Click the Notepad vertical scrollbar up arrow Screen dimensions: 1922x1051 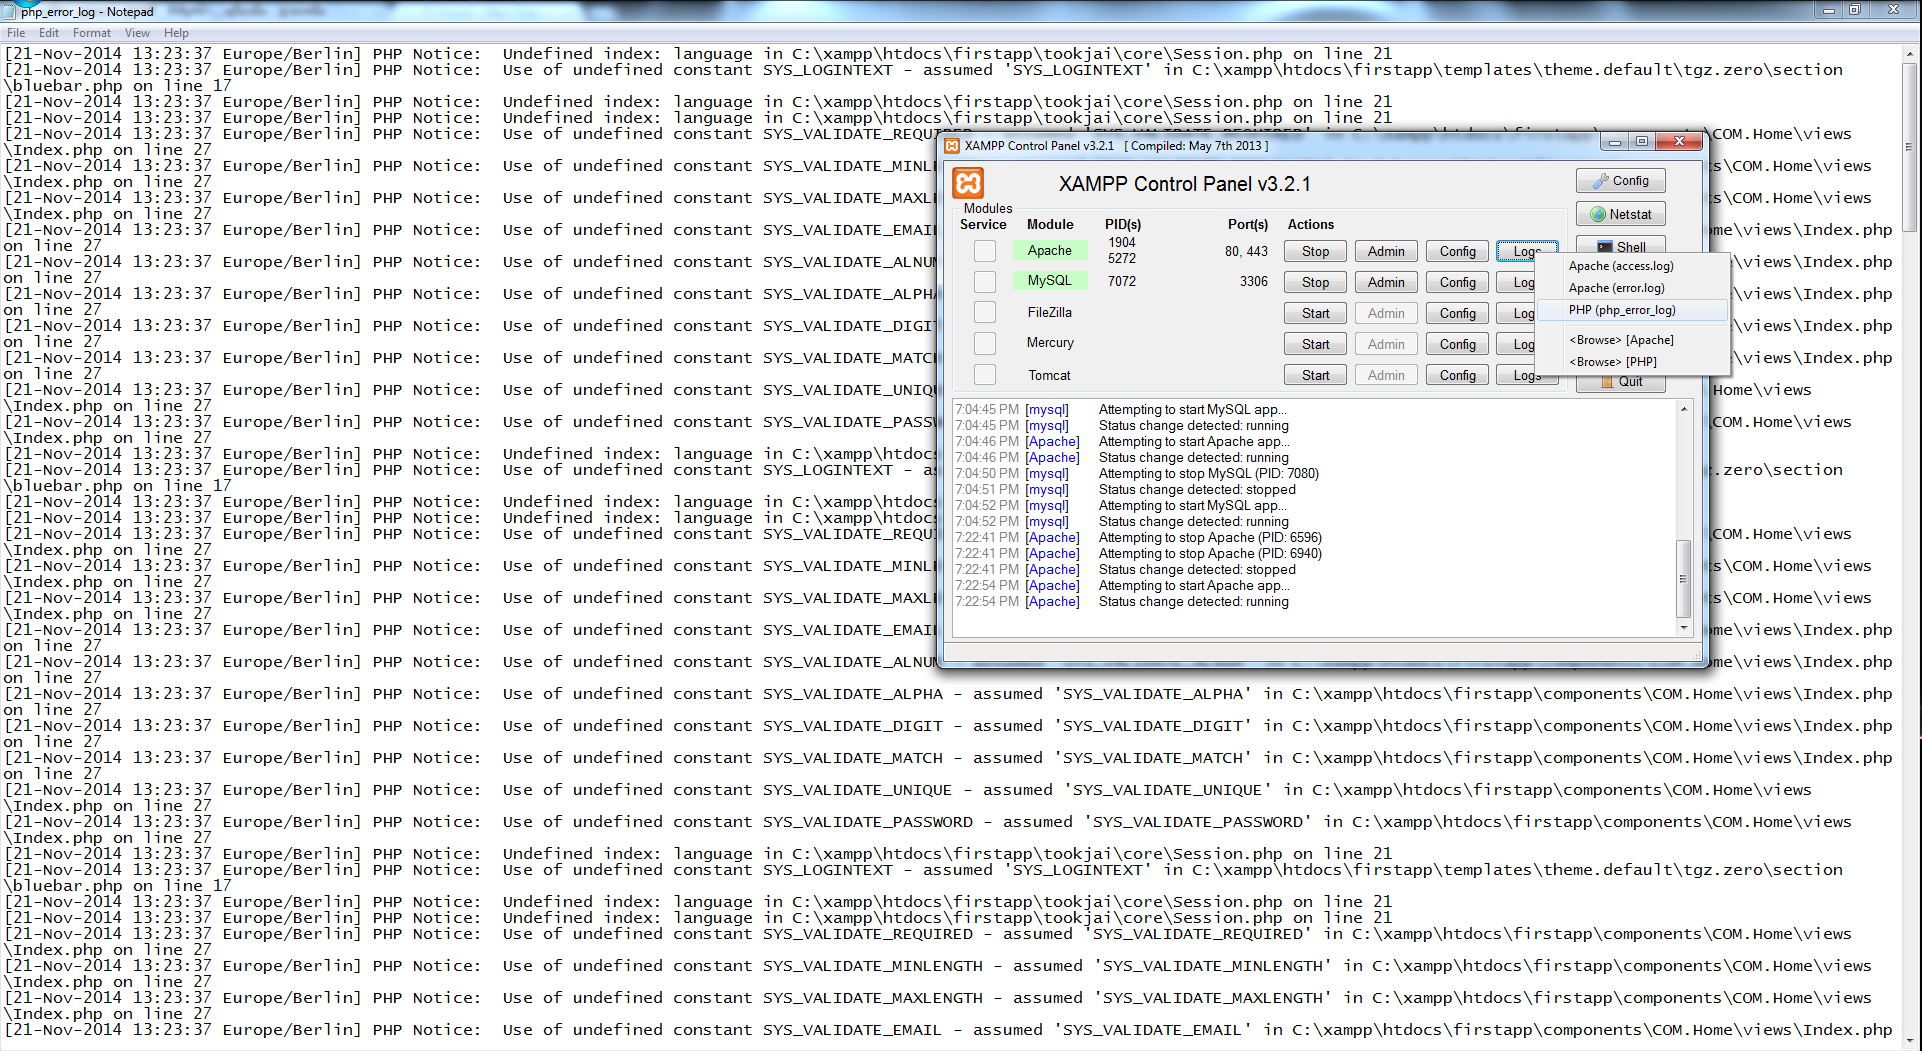(x=1910, y=53)
